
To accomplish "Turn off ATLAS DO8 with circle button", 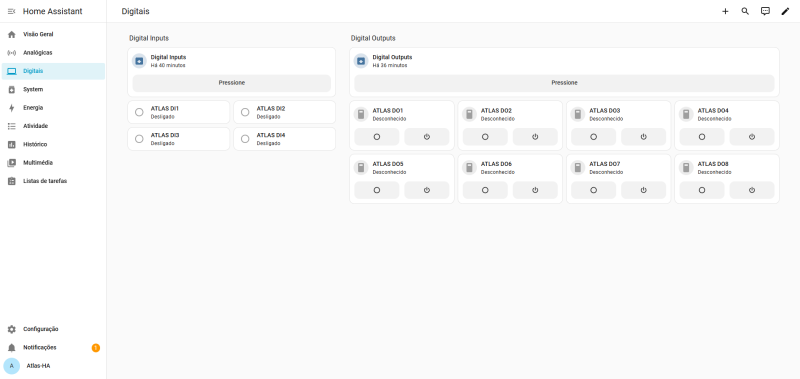I will point(702,190).
